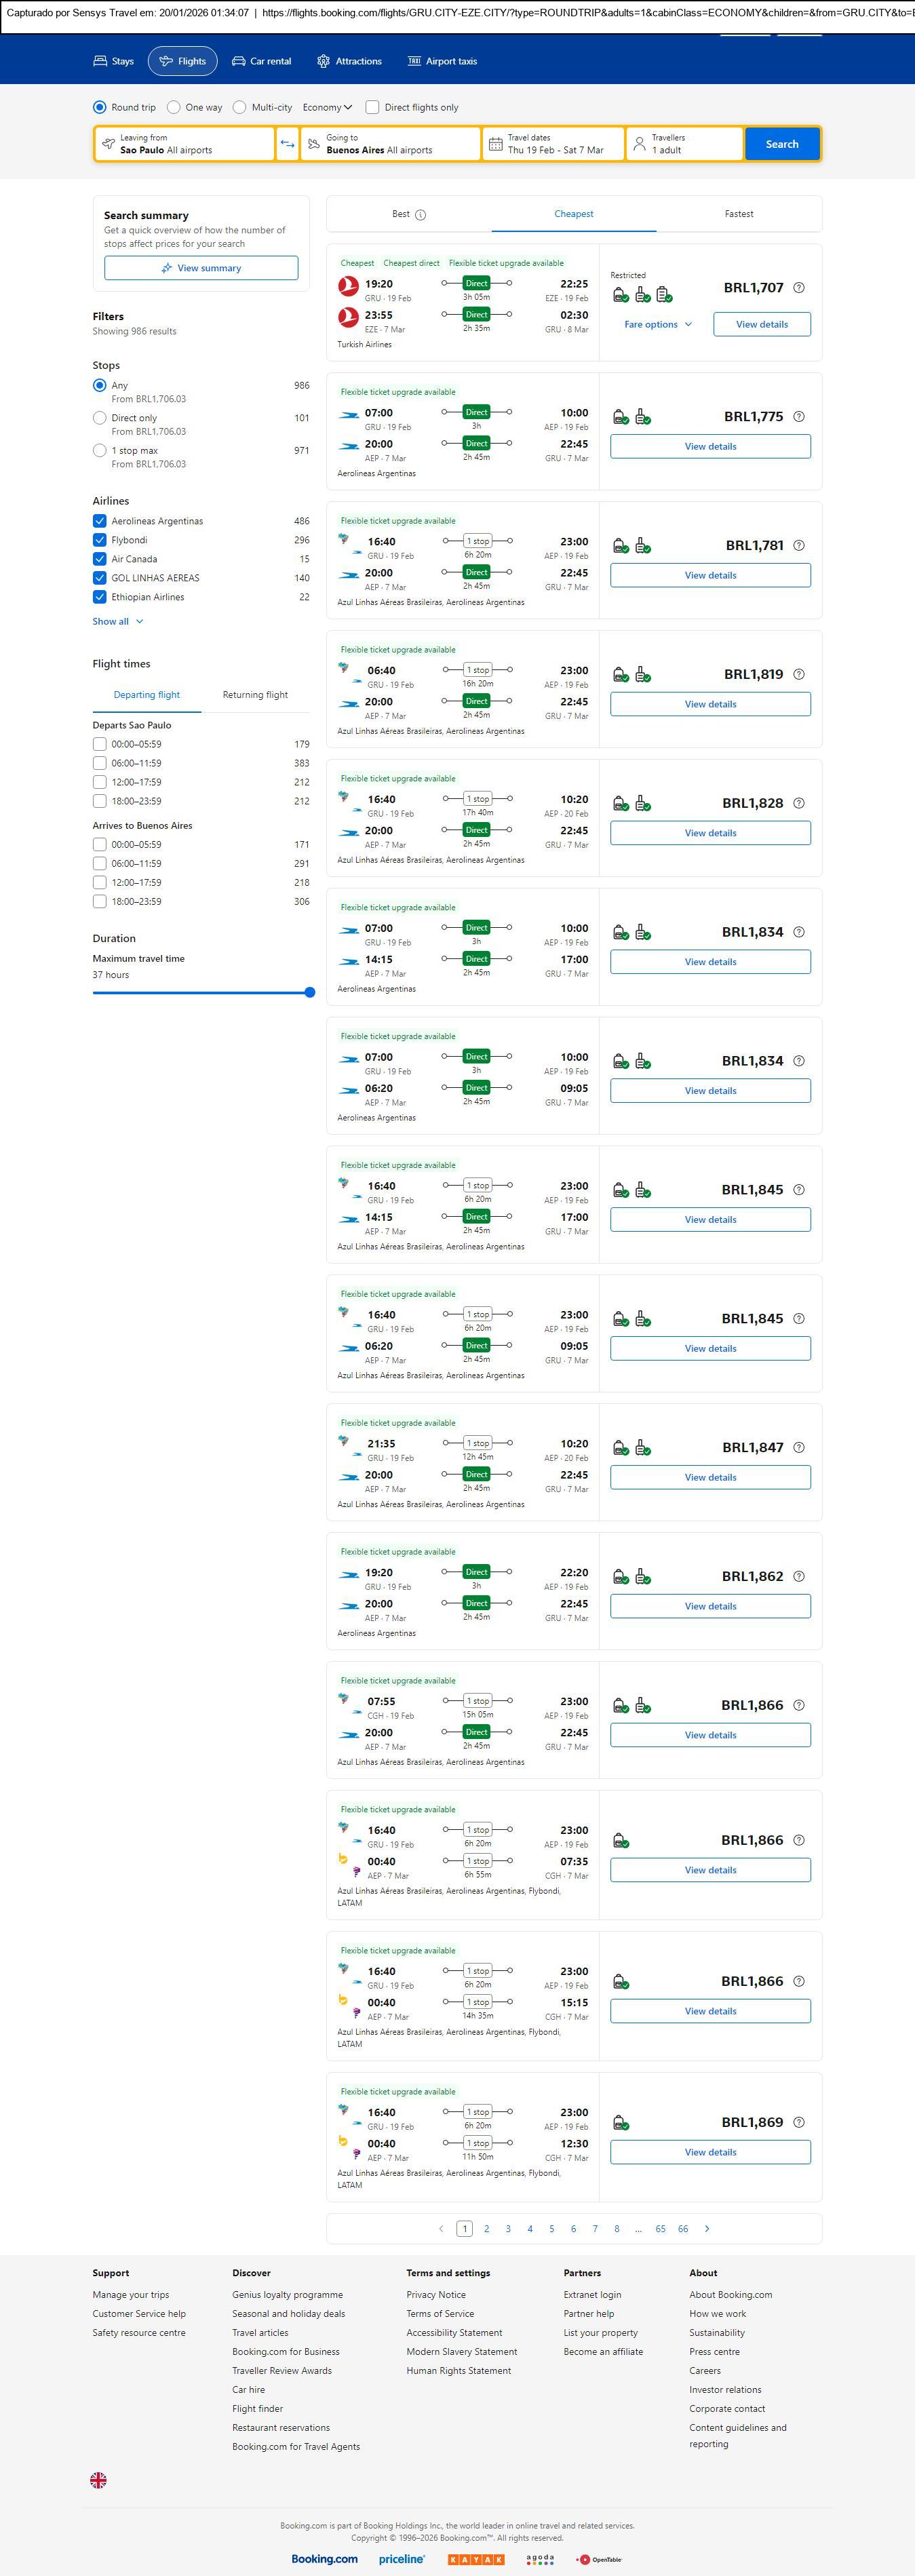This screenshot has width=915, height=2576.
Task: Click the Maximum travel time slider handle
Action: click(x=309, y=993)
